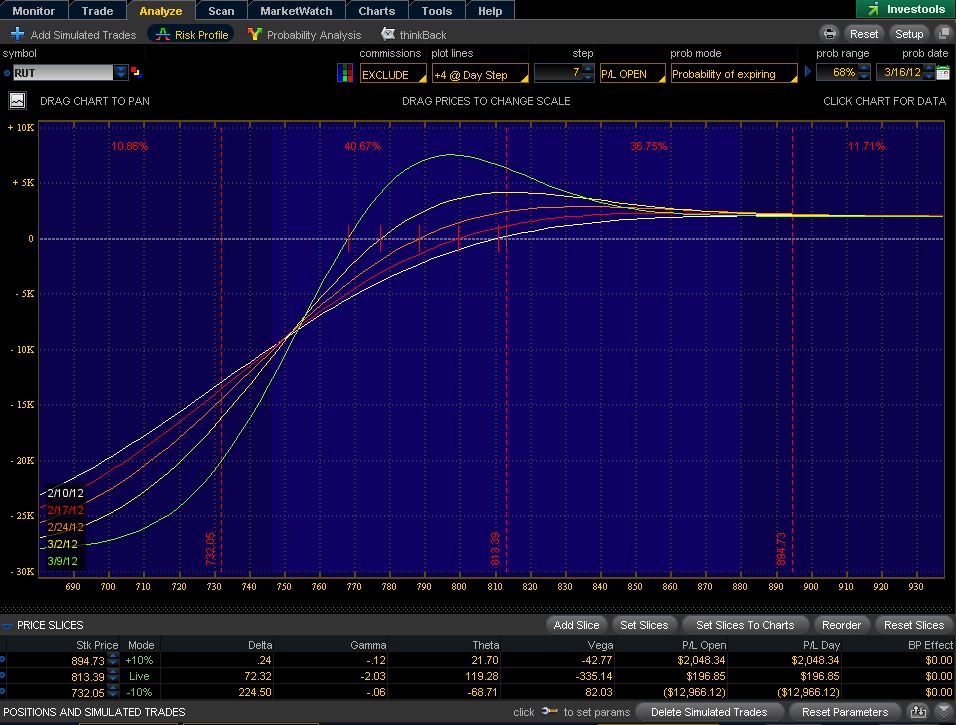Adjust the 732.05 stock price stepper

pos(113,691)
